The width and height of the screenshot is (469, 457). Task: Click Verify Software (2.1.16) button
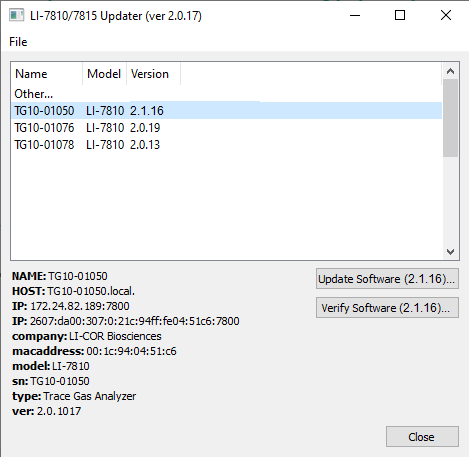(387, 308)
